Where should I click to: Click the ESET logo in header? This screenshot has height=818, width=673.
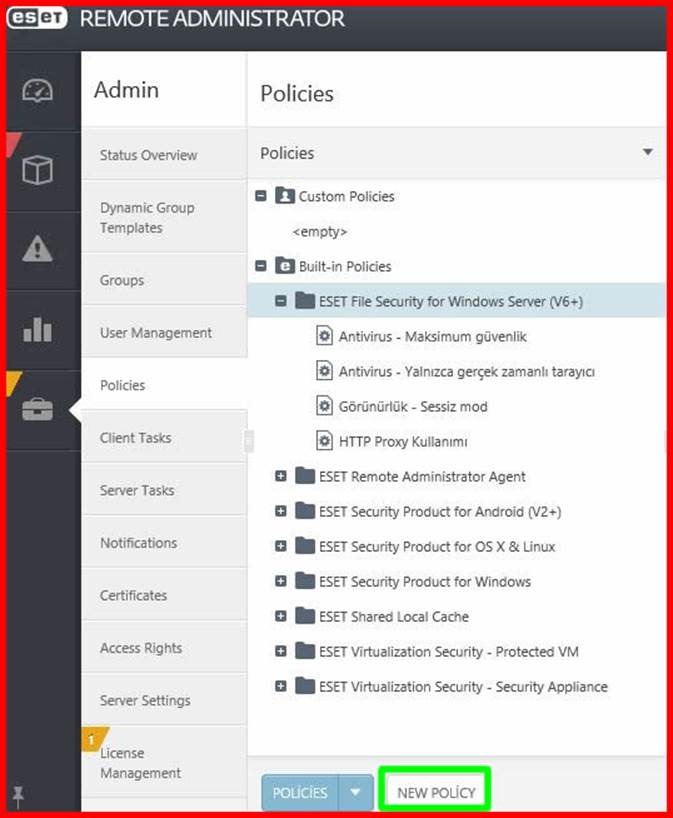[x=37, y=18]
